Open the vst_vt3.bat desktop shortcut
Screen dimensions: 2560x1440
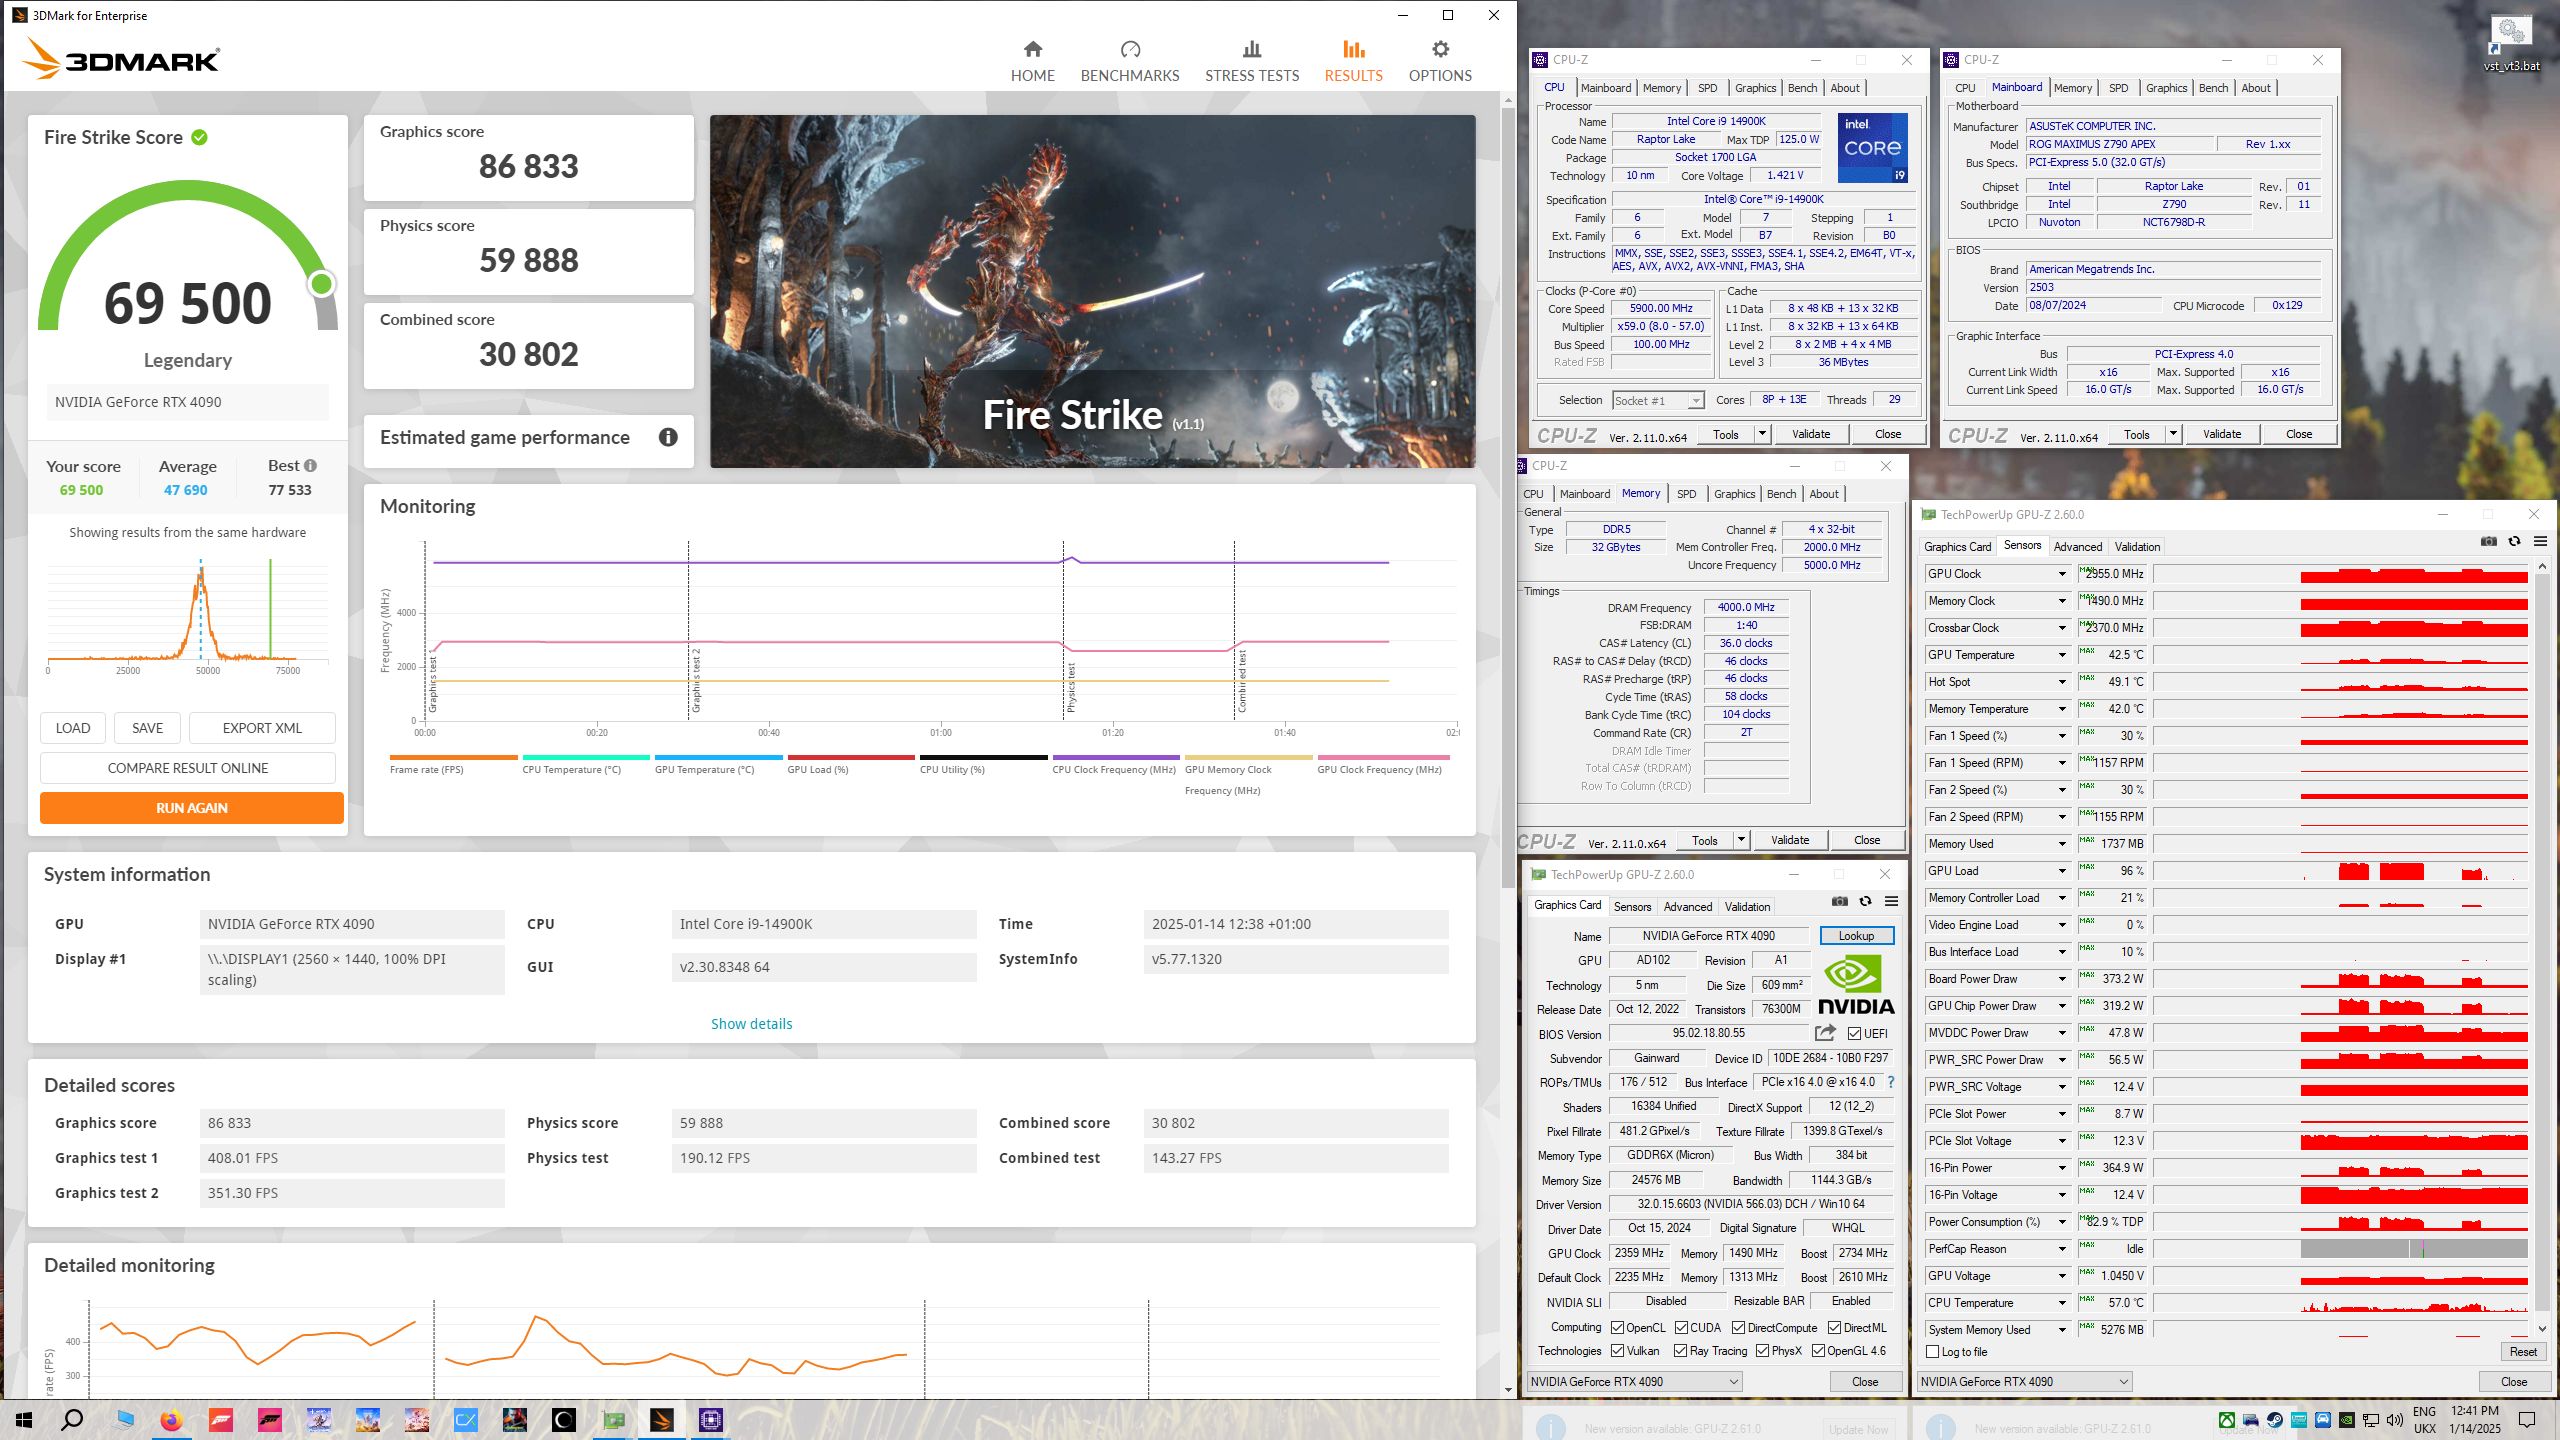pos(2511,43)
